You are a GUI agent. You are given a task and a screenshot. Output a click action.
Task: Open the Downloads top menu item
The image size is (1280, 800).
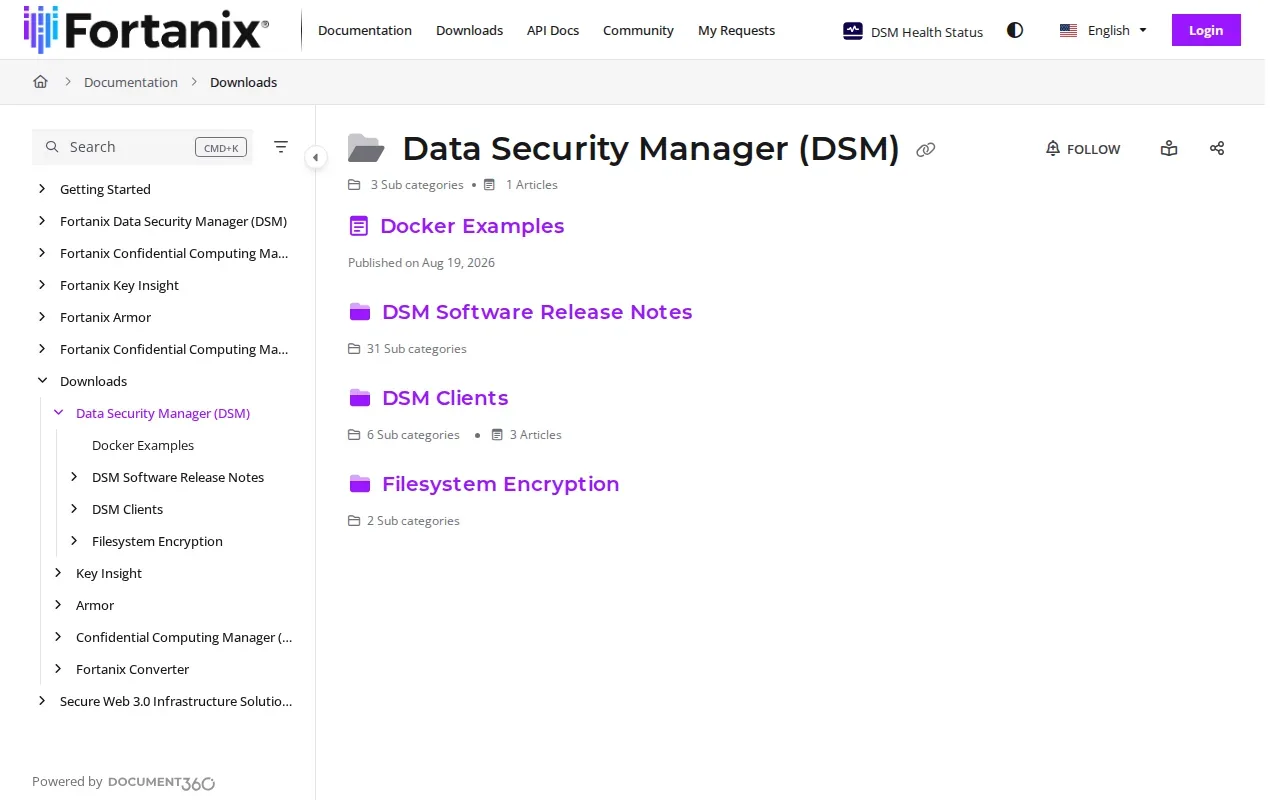tap(469, 31)
